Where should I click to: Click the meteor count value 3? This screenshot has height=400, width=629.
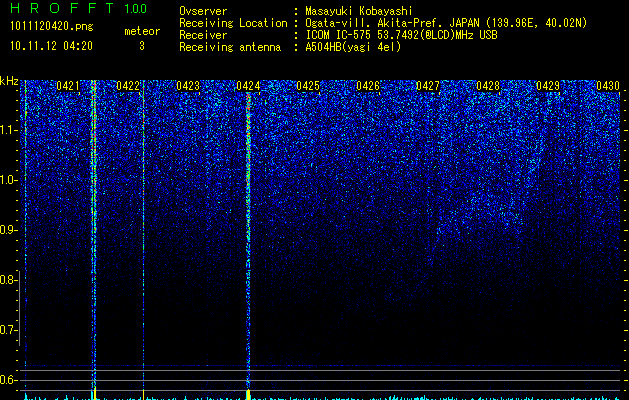142,46
